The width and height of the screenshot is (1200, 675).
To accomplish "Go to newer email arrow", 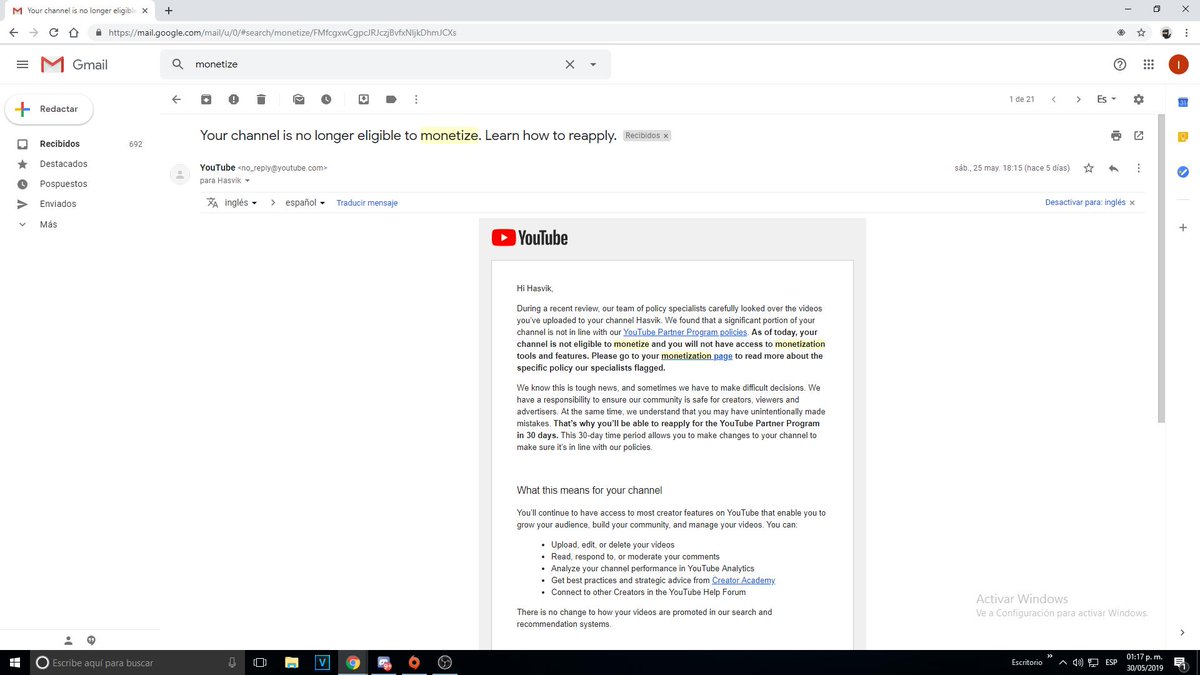I will tap(1054, 99).
